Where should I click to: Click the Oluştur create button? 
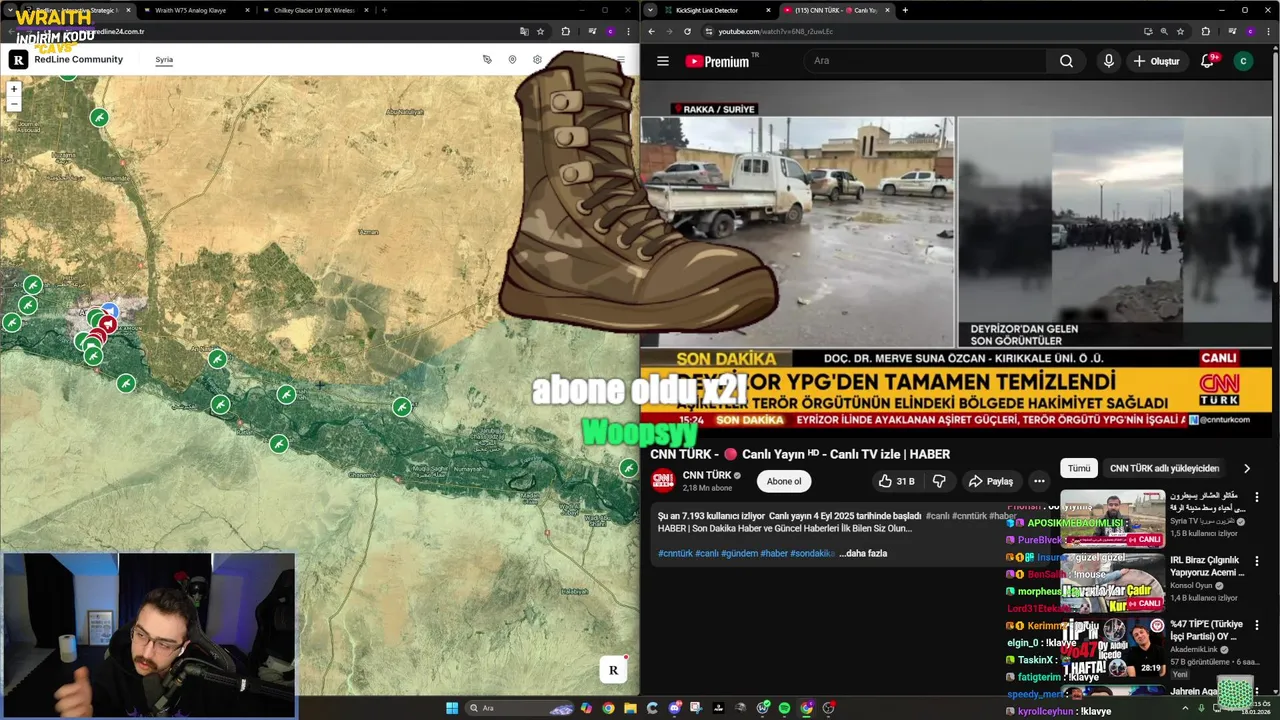pyautogui.click(x=1156, y=61)
